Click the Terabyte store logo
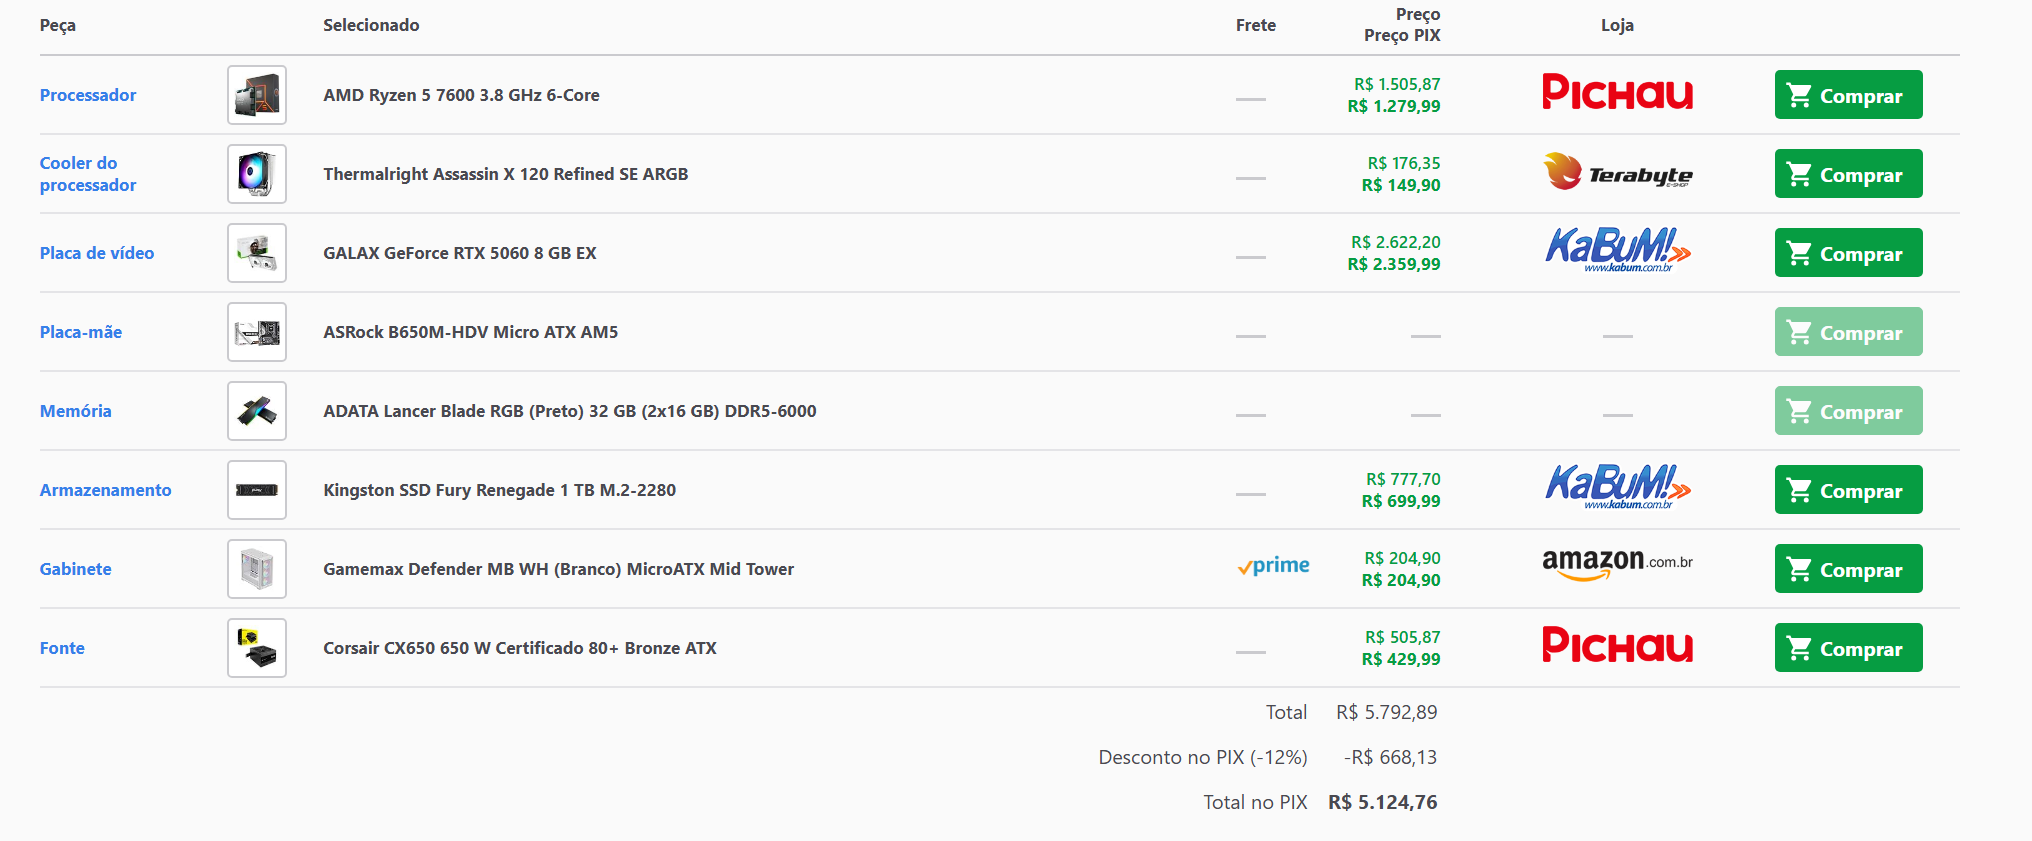 click(1617, 173)
